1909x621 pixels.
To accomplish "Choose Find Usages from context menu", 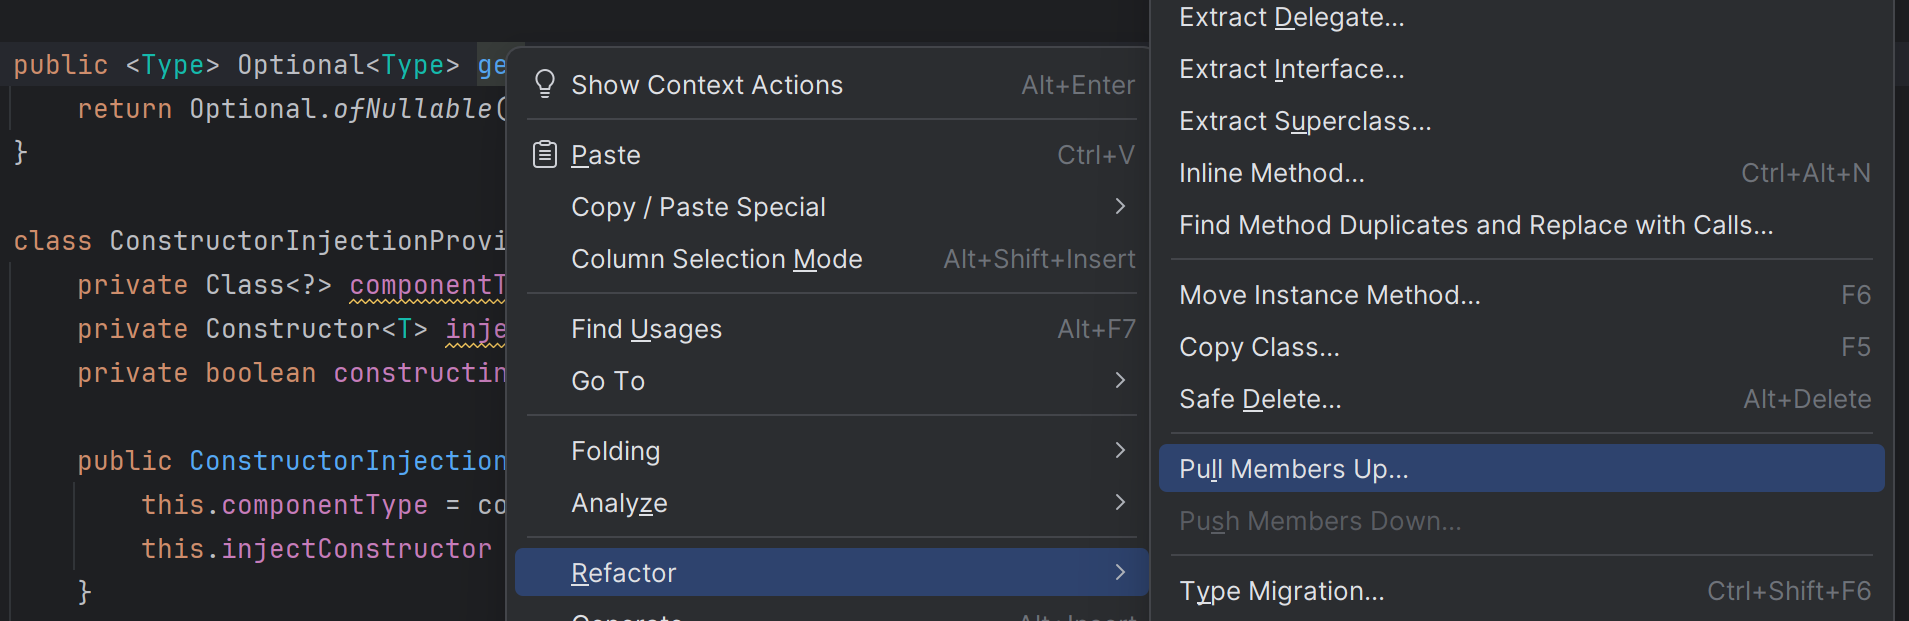I will [x=646, y=329].
